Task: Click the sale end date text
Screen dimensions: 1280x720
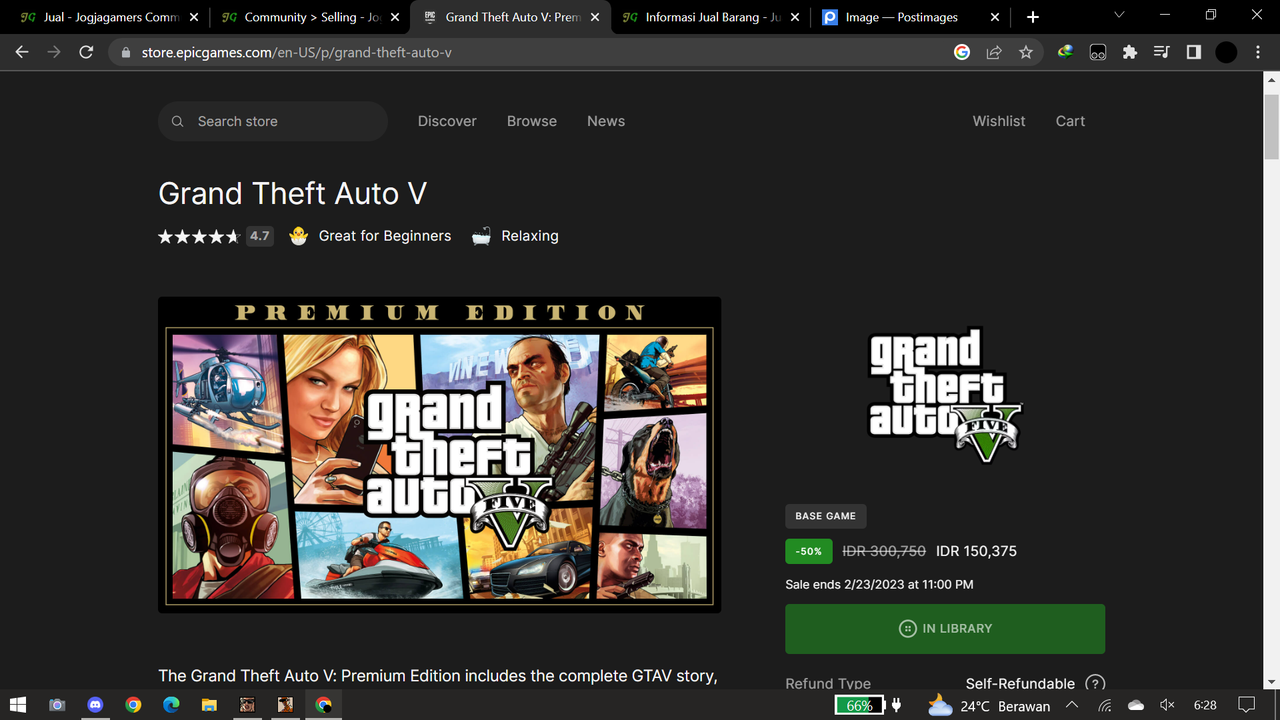Action: point(879,584)
